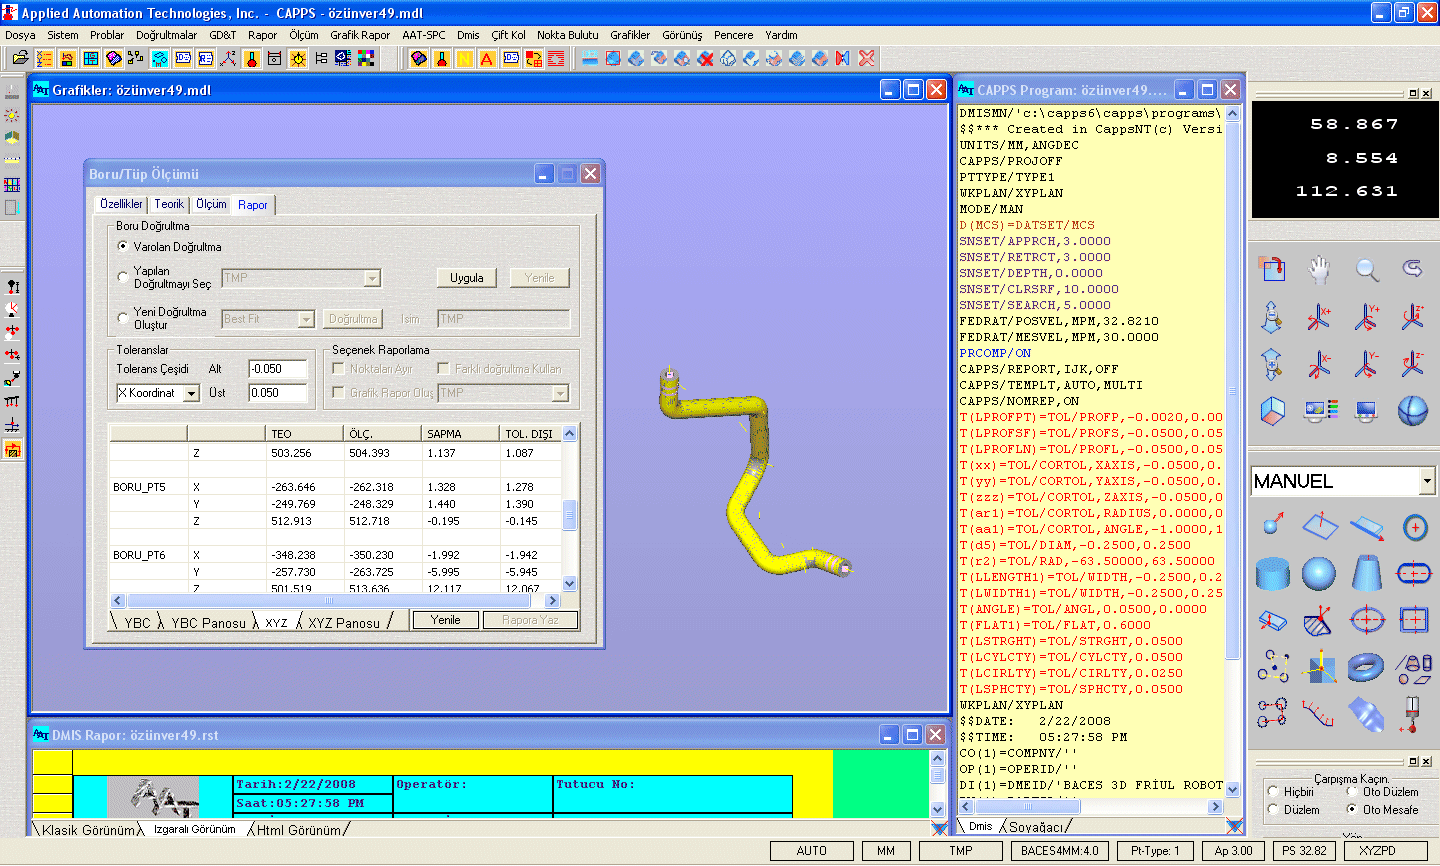
Task: Choose Yeni Doğrultma Oluştur option
Action: click(x=123, y=318)
